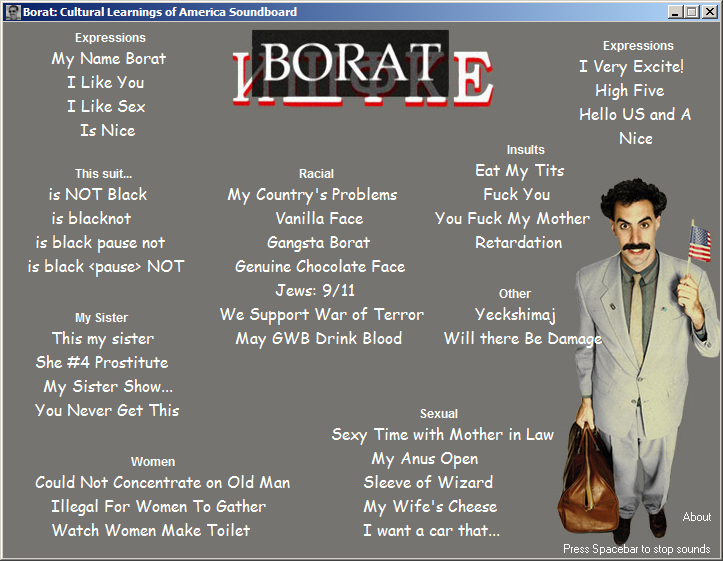Play the 'My Wife's Cheese' clip
The height and width of the screenshot is (561, 723).
(x=430, y=507)
